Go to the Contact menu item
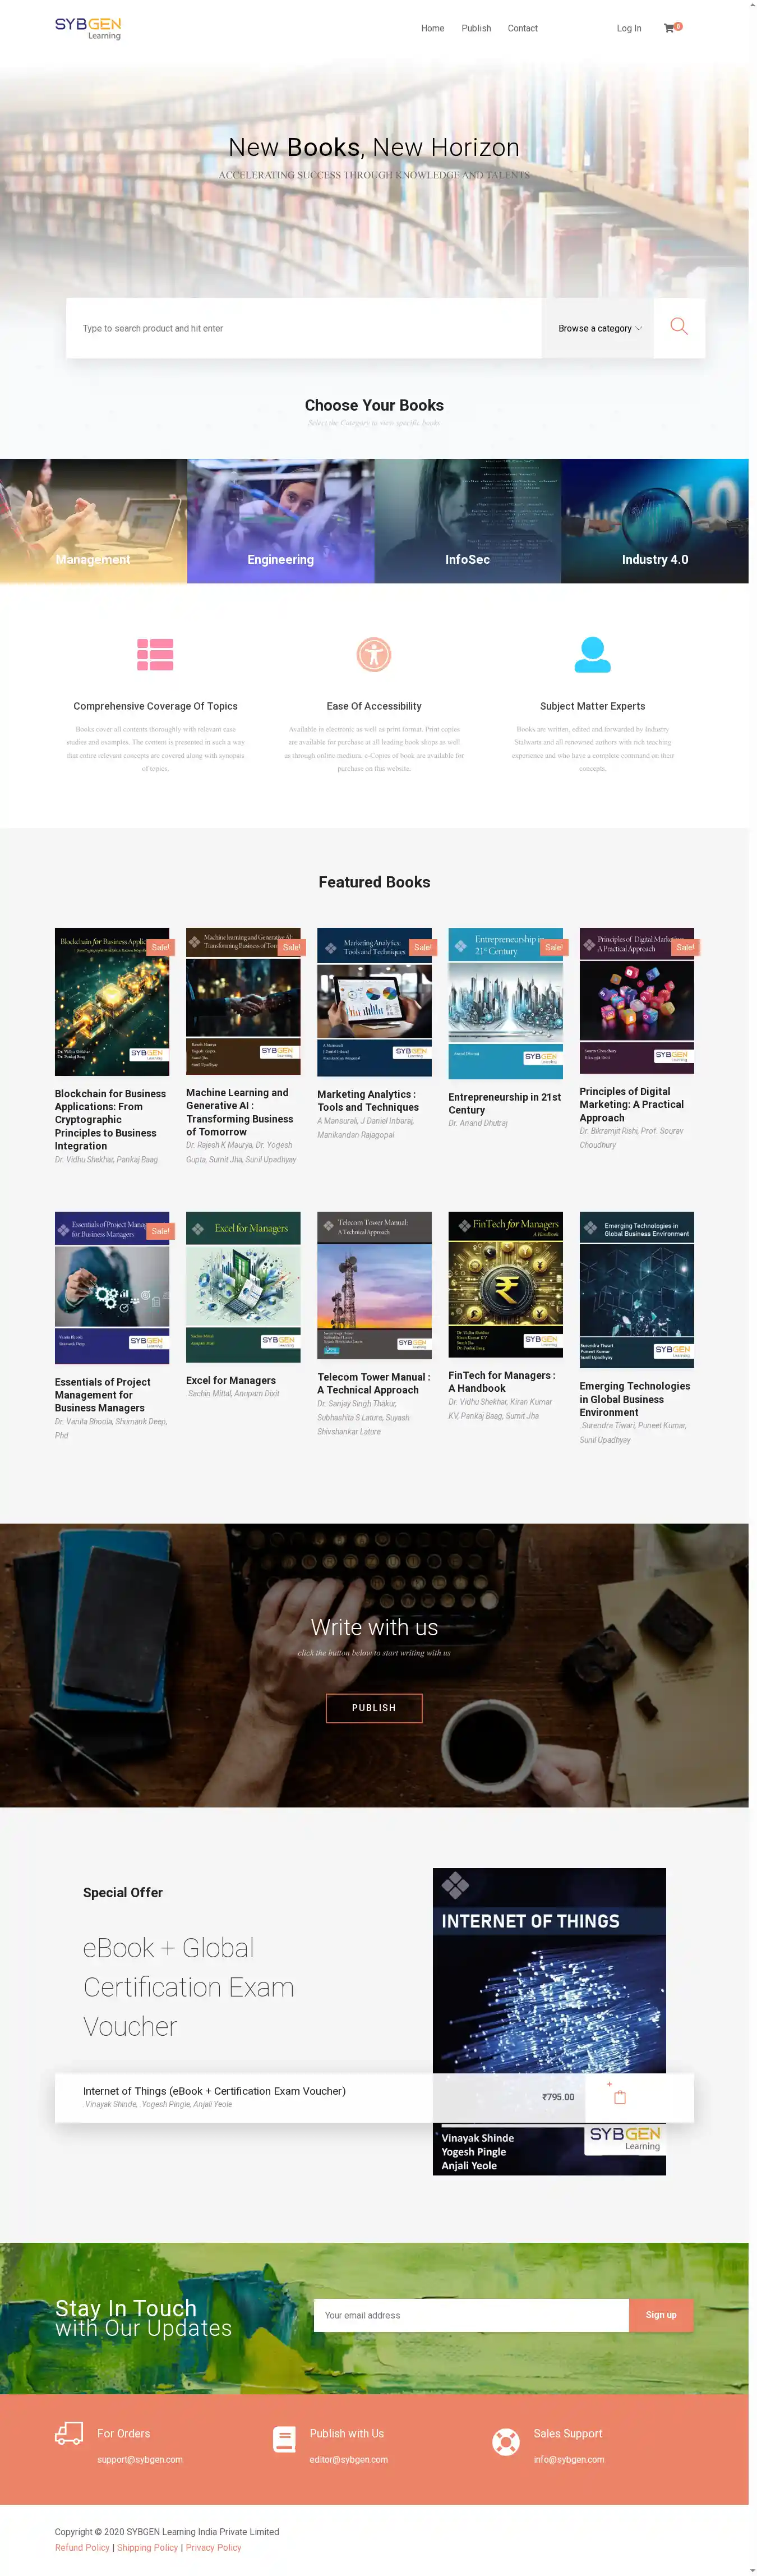The image size is (757, 2576). (522, 28)
